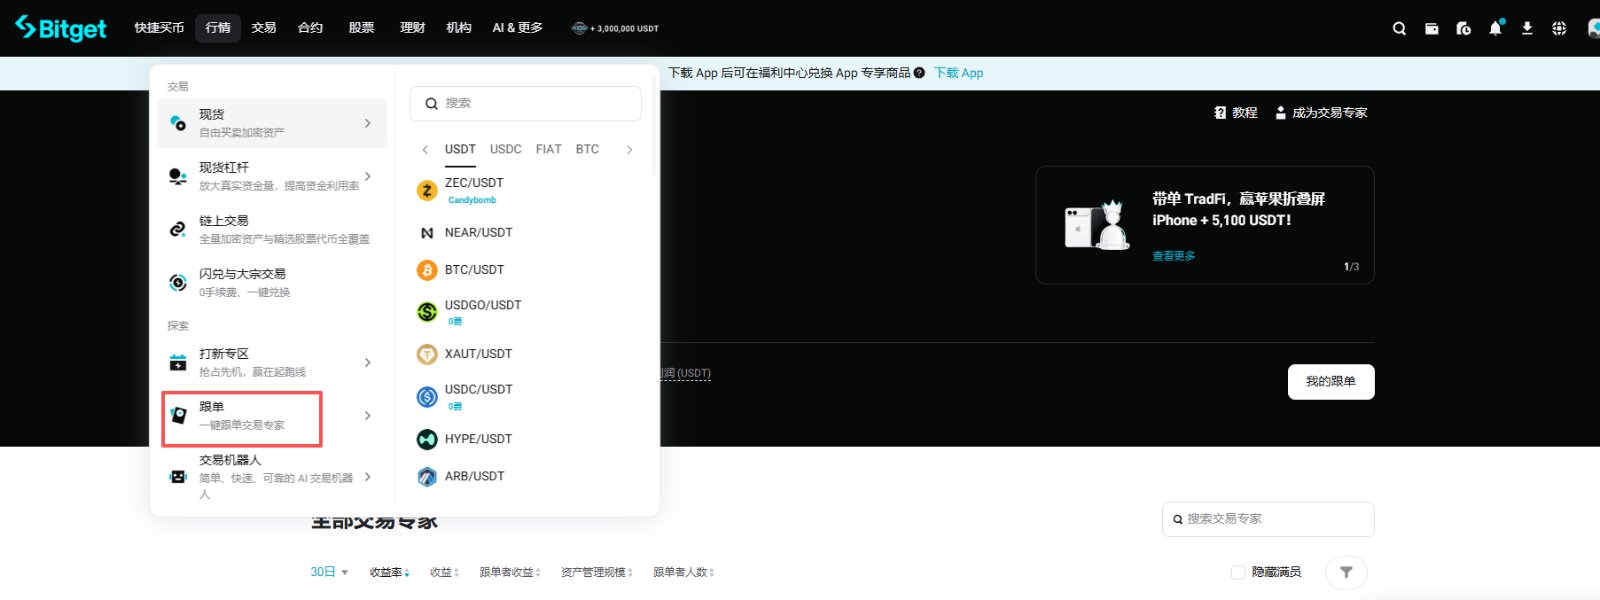Expand the 现货 submenu arrow
Viewport: 1600px width, 600px height.
coord(368,123)
